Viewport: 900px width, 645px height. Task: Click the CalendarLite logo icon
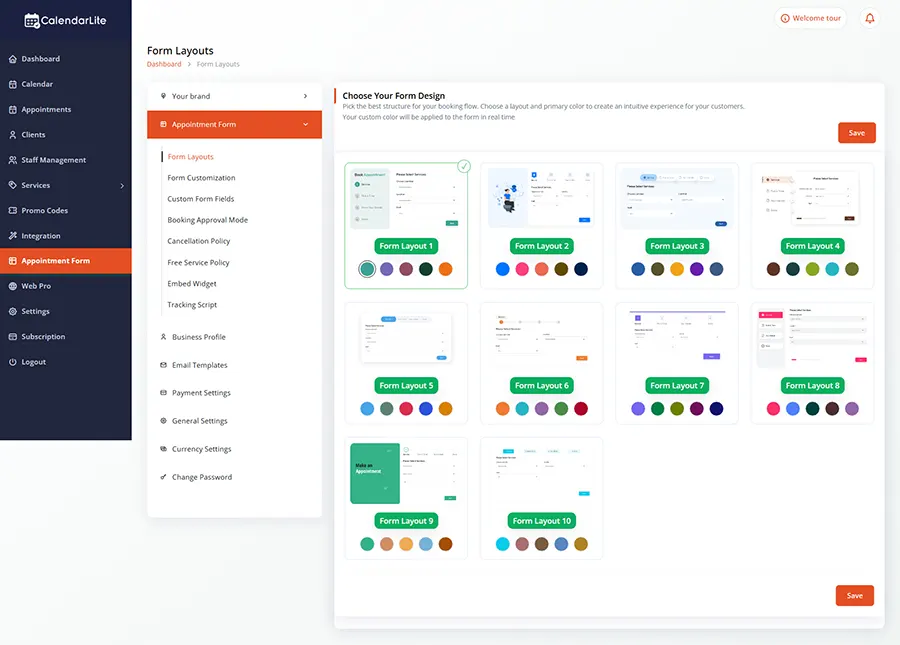tap(32, 21)
